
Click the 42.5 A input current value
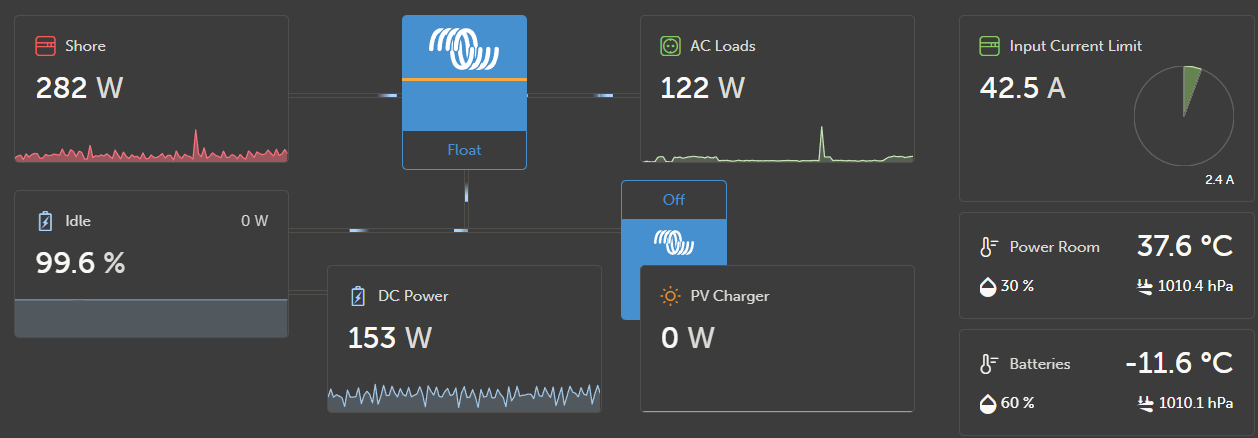pos(1023,88)
